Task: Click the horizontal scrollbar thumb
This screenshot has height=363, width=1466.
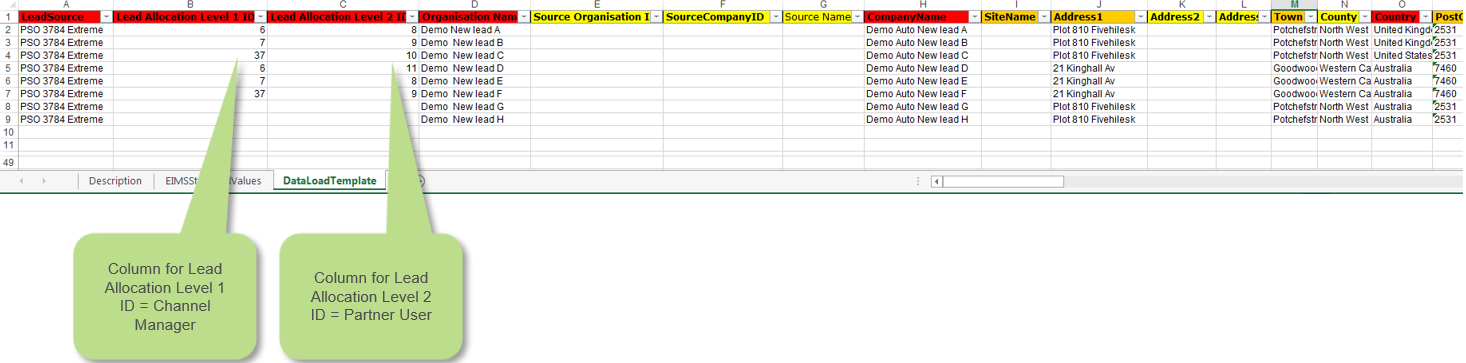Action: (1003, 182)
